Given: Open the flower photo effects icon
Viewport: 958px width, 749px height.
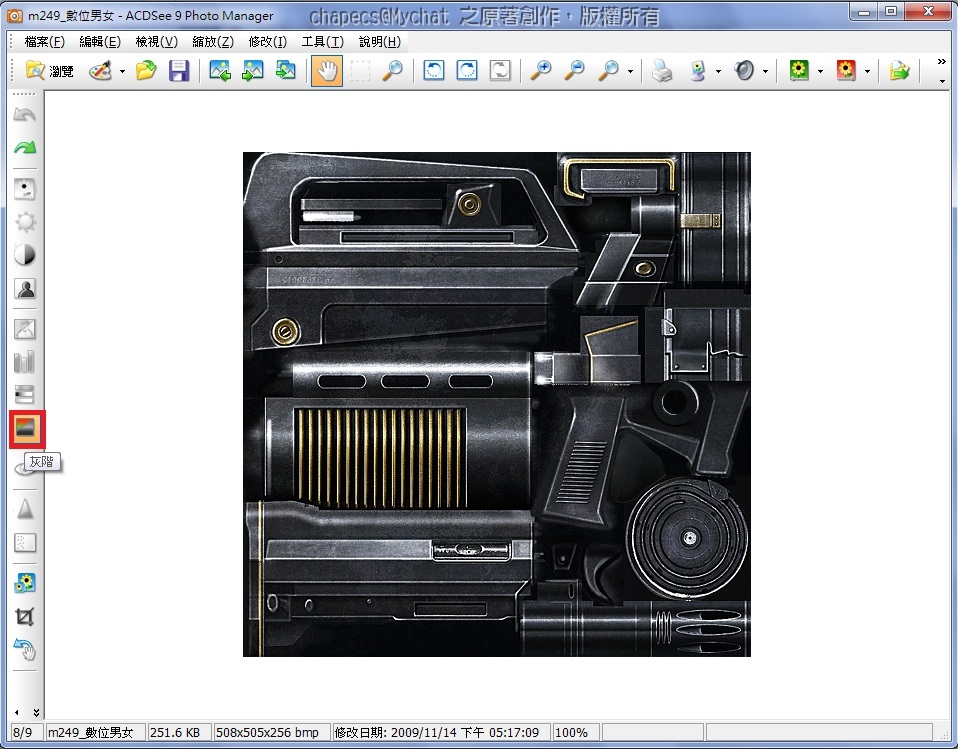Looking at the screenshot, I should (25, 583).
